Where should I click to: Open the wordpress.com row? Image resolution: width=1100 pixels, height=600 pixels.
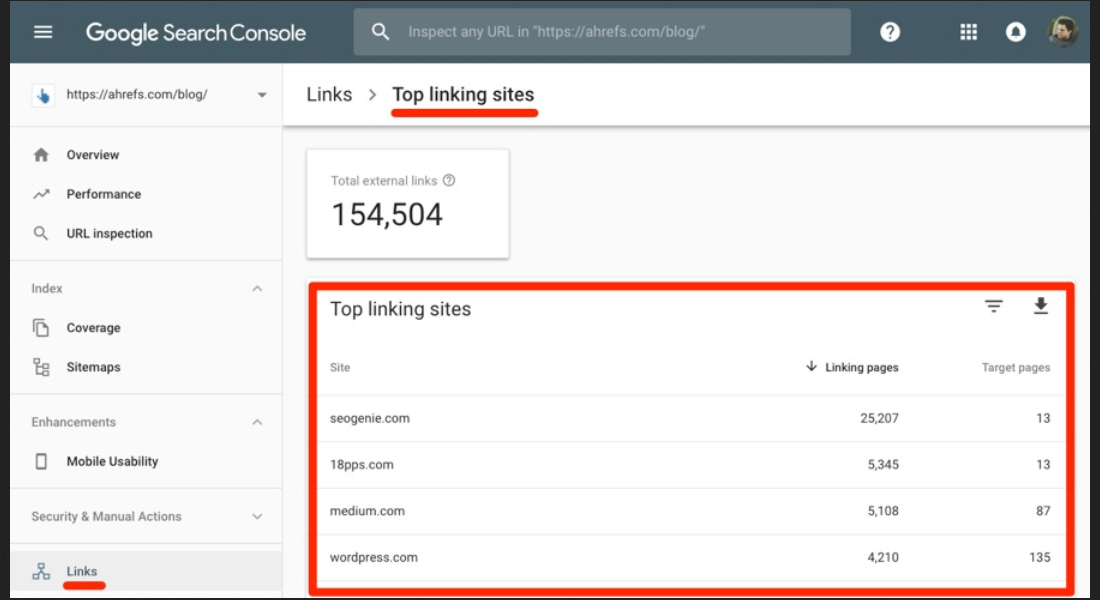click(x=691, y=557)
